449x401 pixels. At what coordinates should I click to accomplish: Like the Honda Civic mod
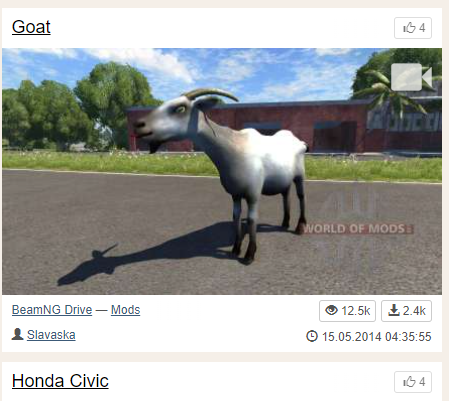[413, 382]
